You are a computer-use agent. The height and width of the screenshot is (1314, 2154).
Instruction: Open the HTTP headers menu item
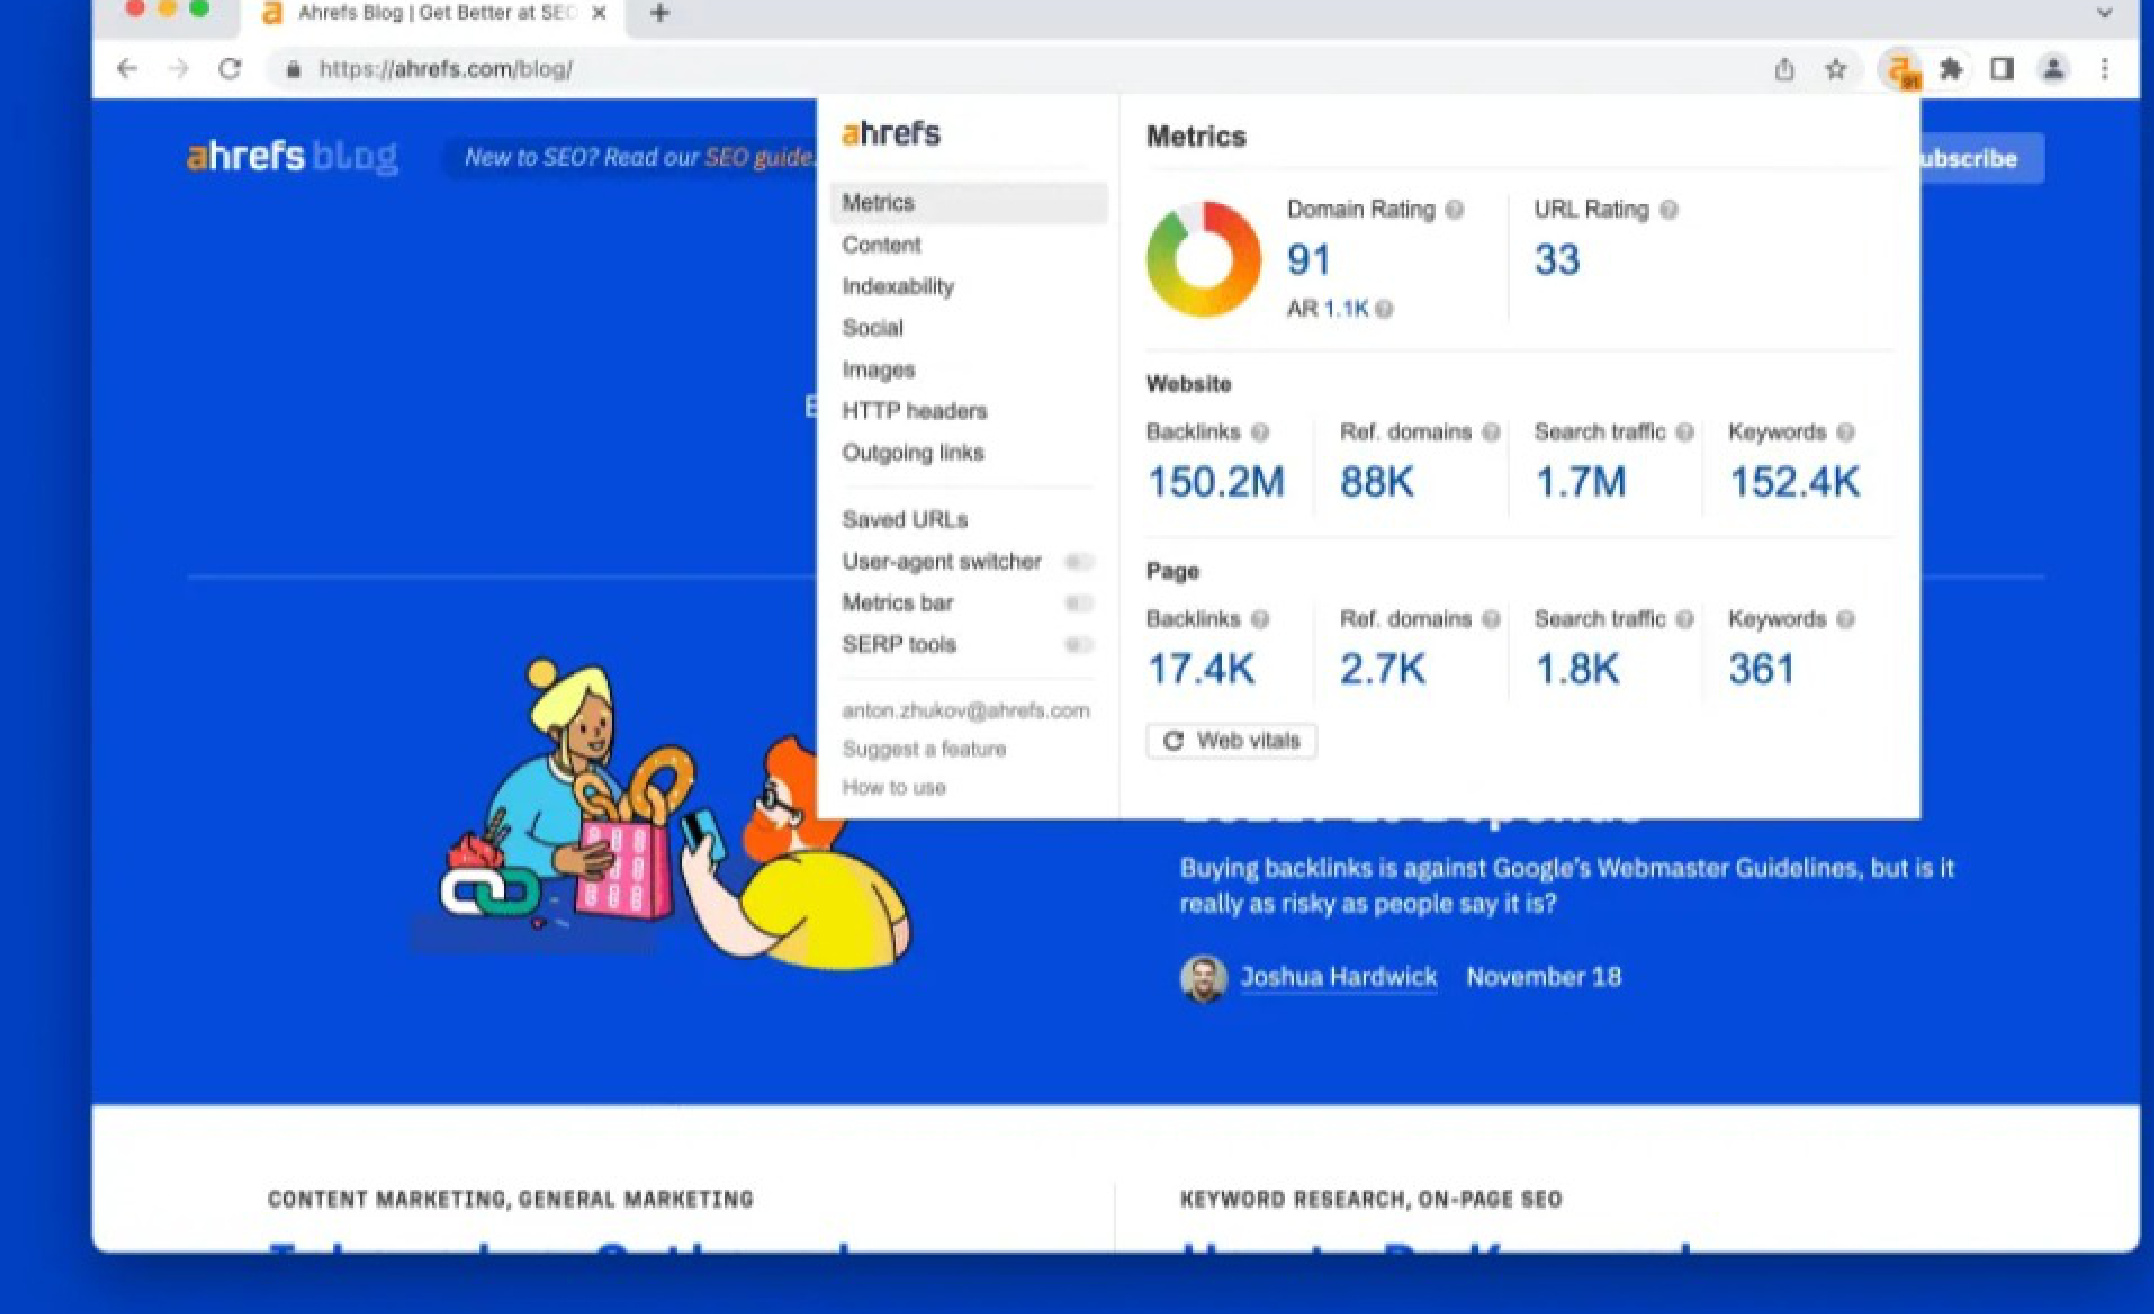(914, 411)
